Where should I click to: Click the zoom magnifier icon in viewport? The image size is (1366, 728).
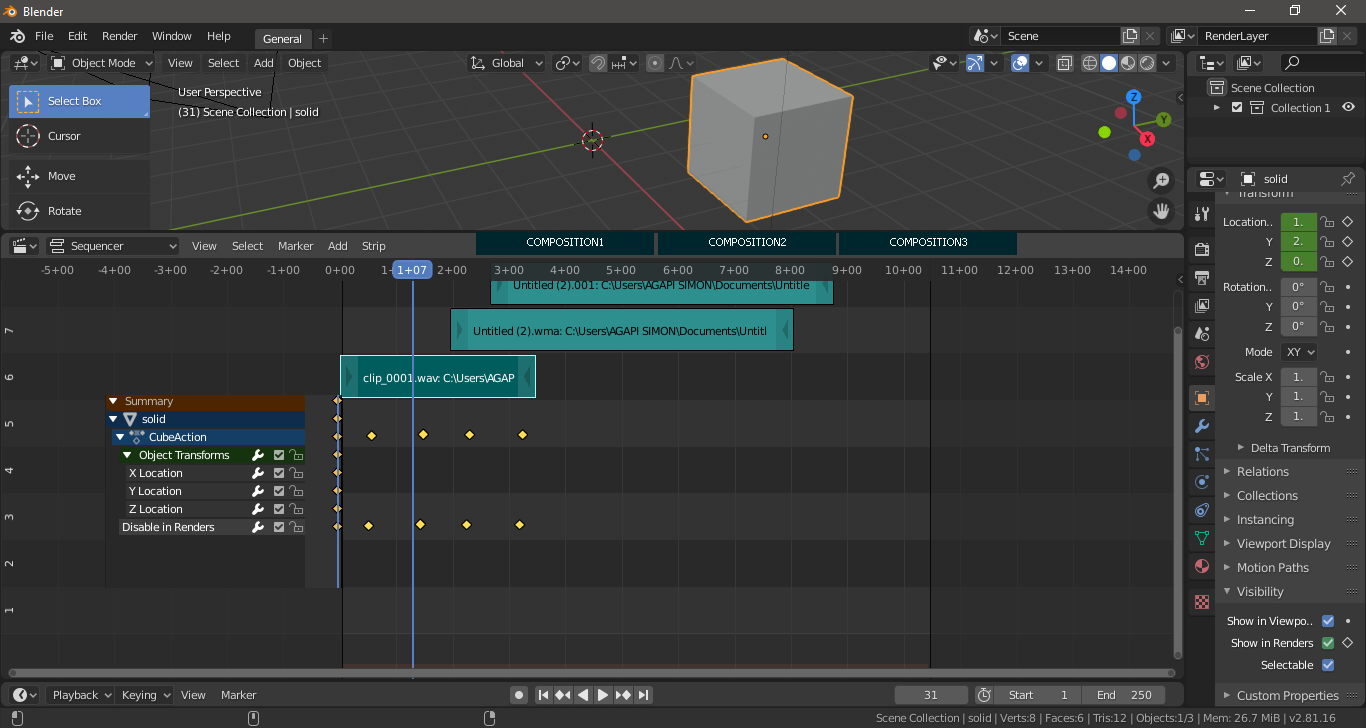(x=1161, y=181)
